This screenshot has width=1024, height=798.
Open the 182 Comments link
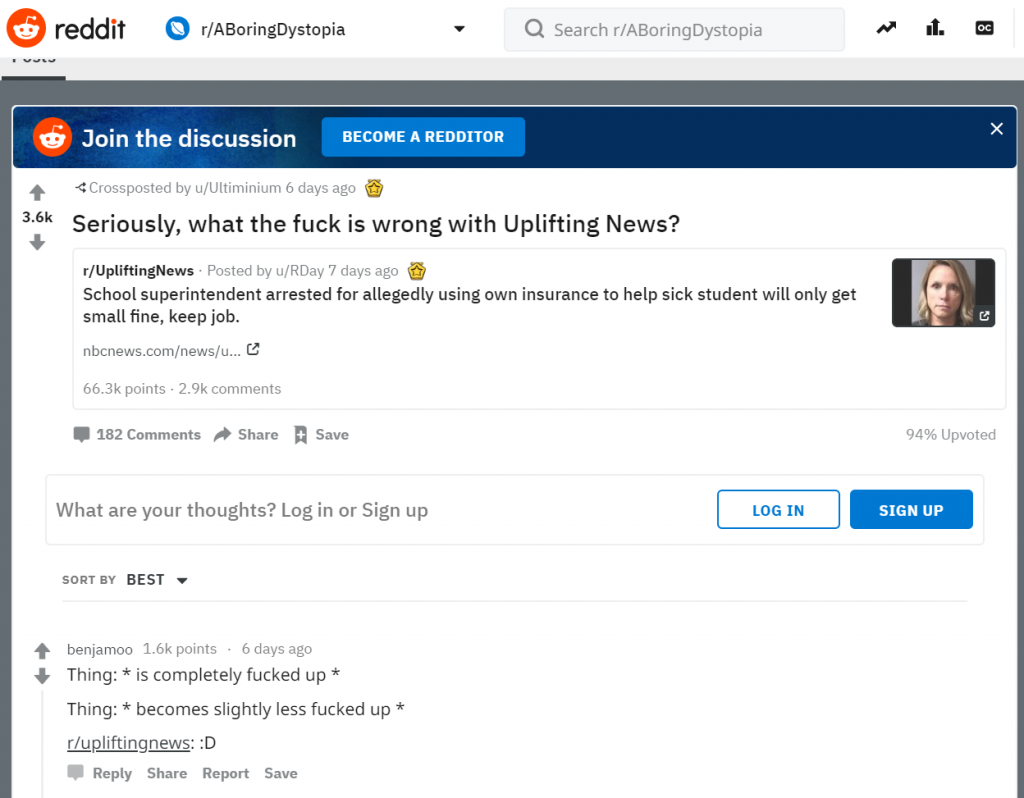point(137,435)
